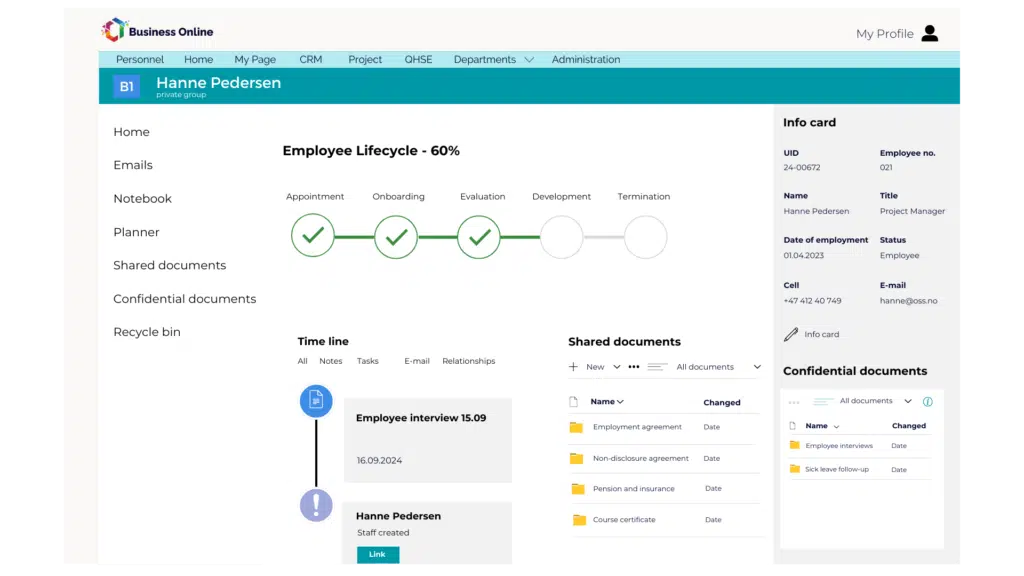
Task: Sort Shared documents by Changed column
Action: pyautogui.click(x=721, y=402)
